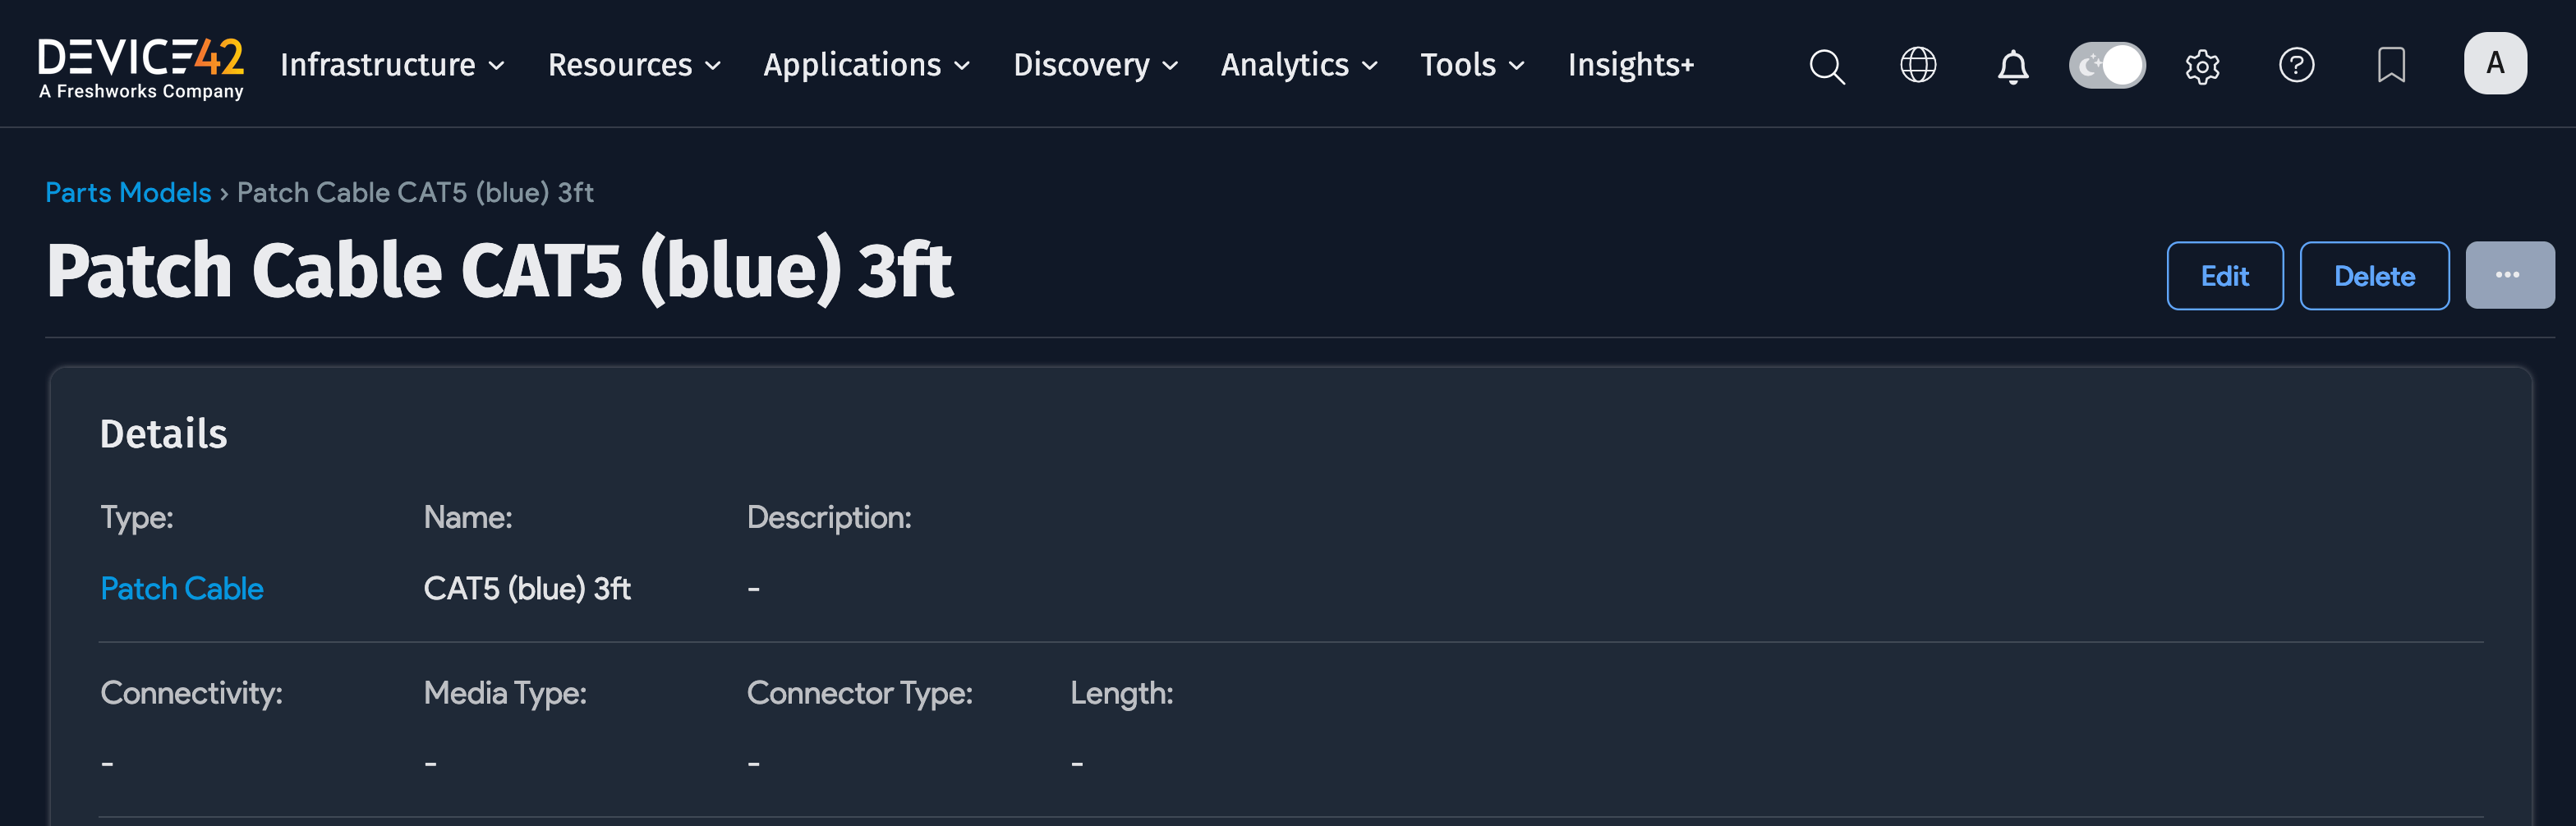Expand the Applications dropdown menu
This screenshot has width=2576, height=826.
[x=866, y=66]
